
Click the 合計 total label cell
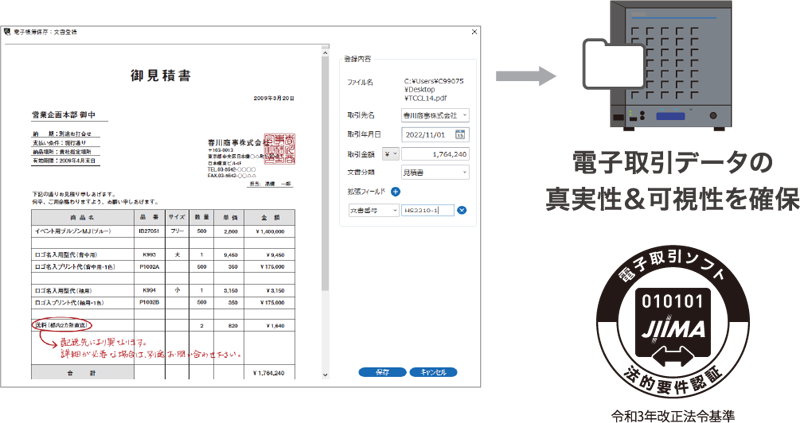click(x=82, y=373)
